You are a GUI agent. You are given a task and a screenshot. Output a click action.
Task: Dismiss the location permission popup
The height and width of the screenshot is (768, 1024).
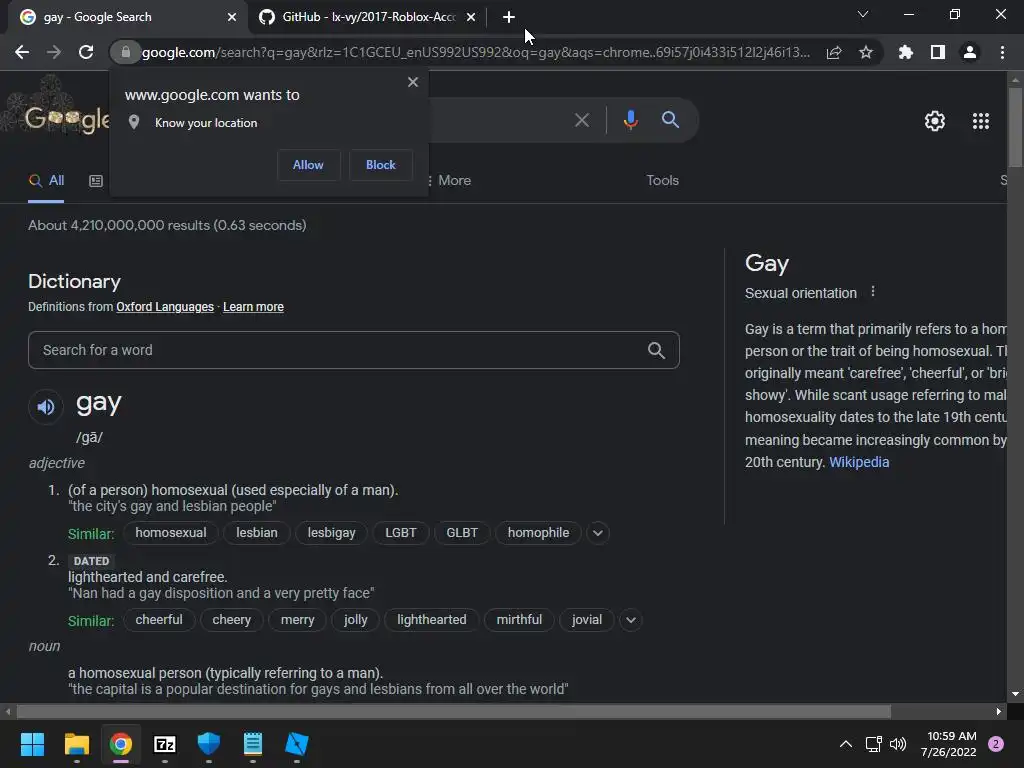tap(413, 82)
